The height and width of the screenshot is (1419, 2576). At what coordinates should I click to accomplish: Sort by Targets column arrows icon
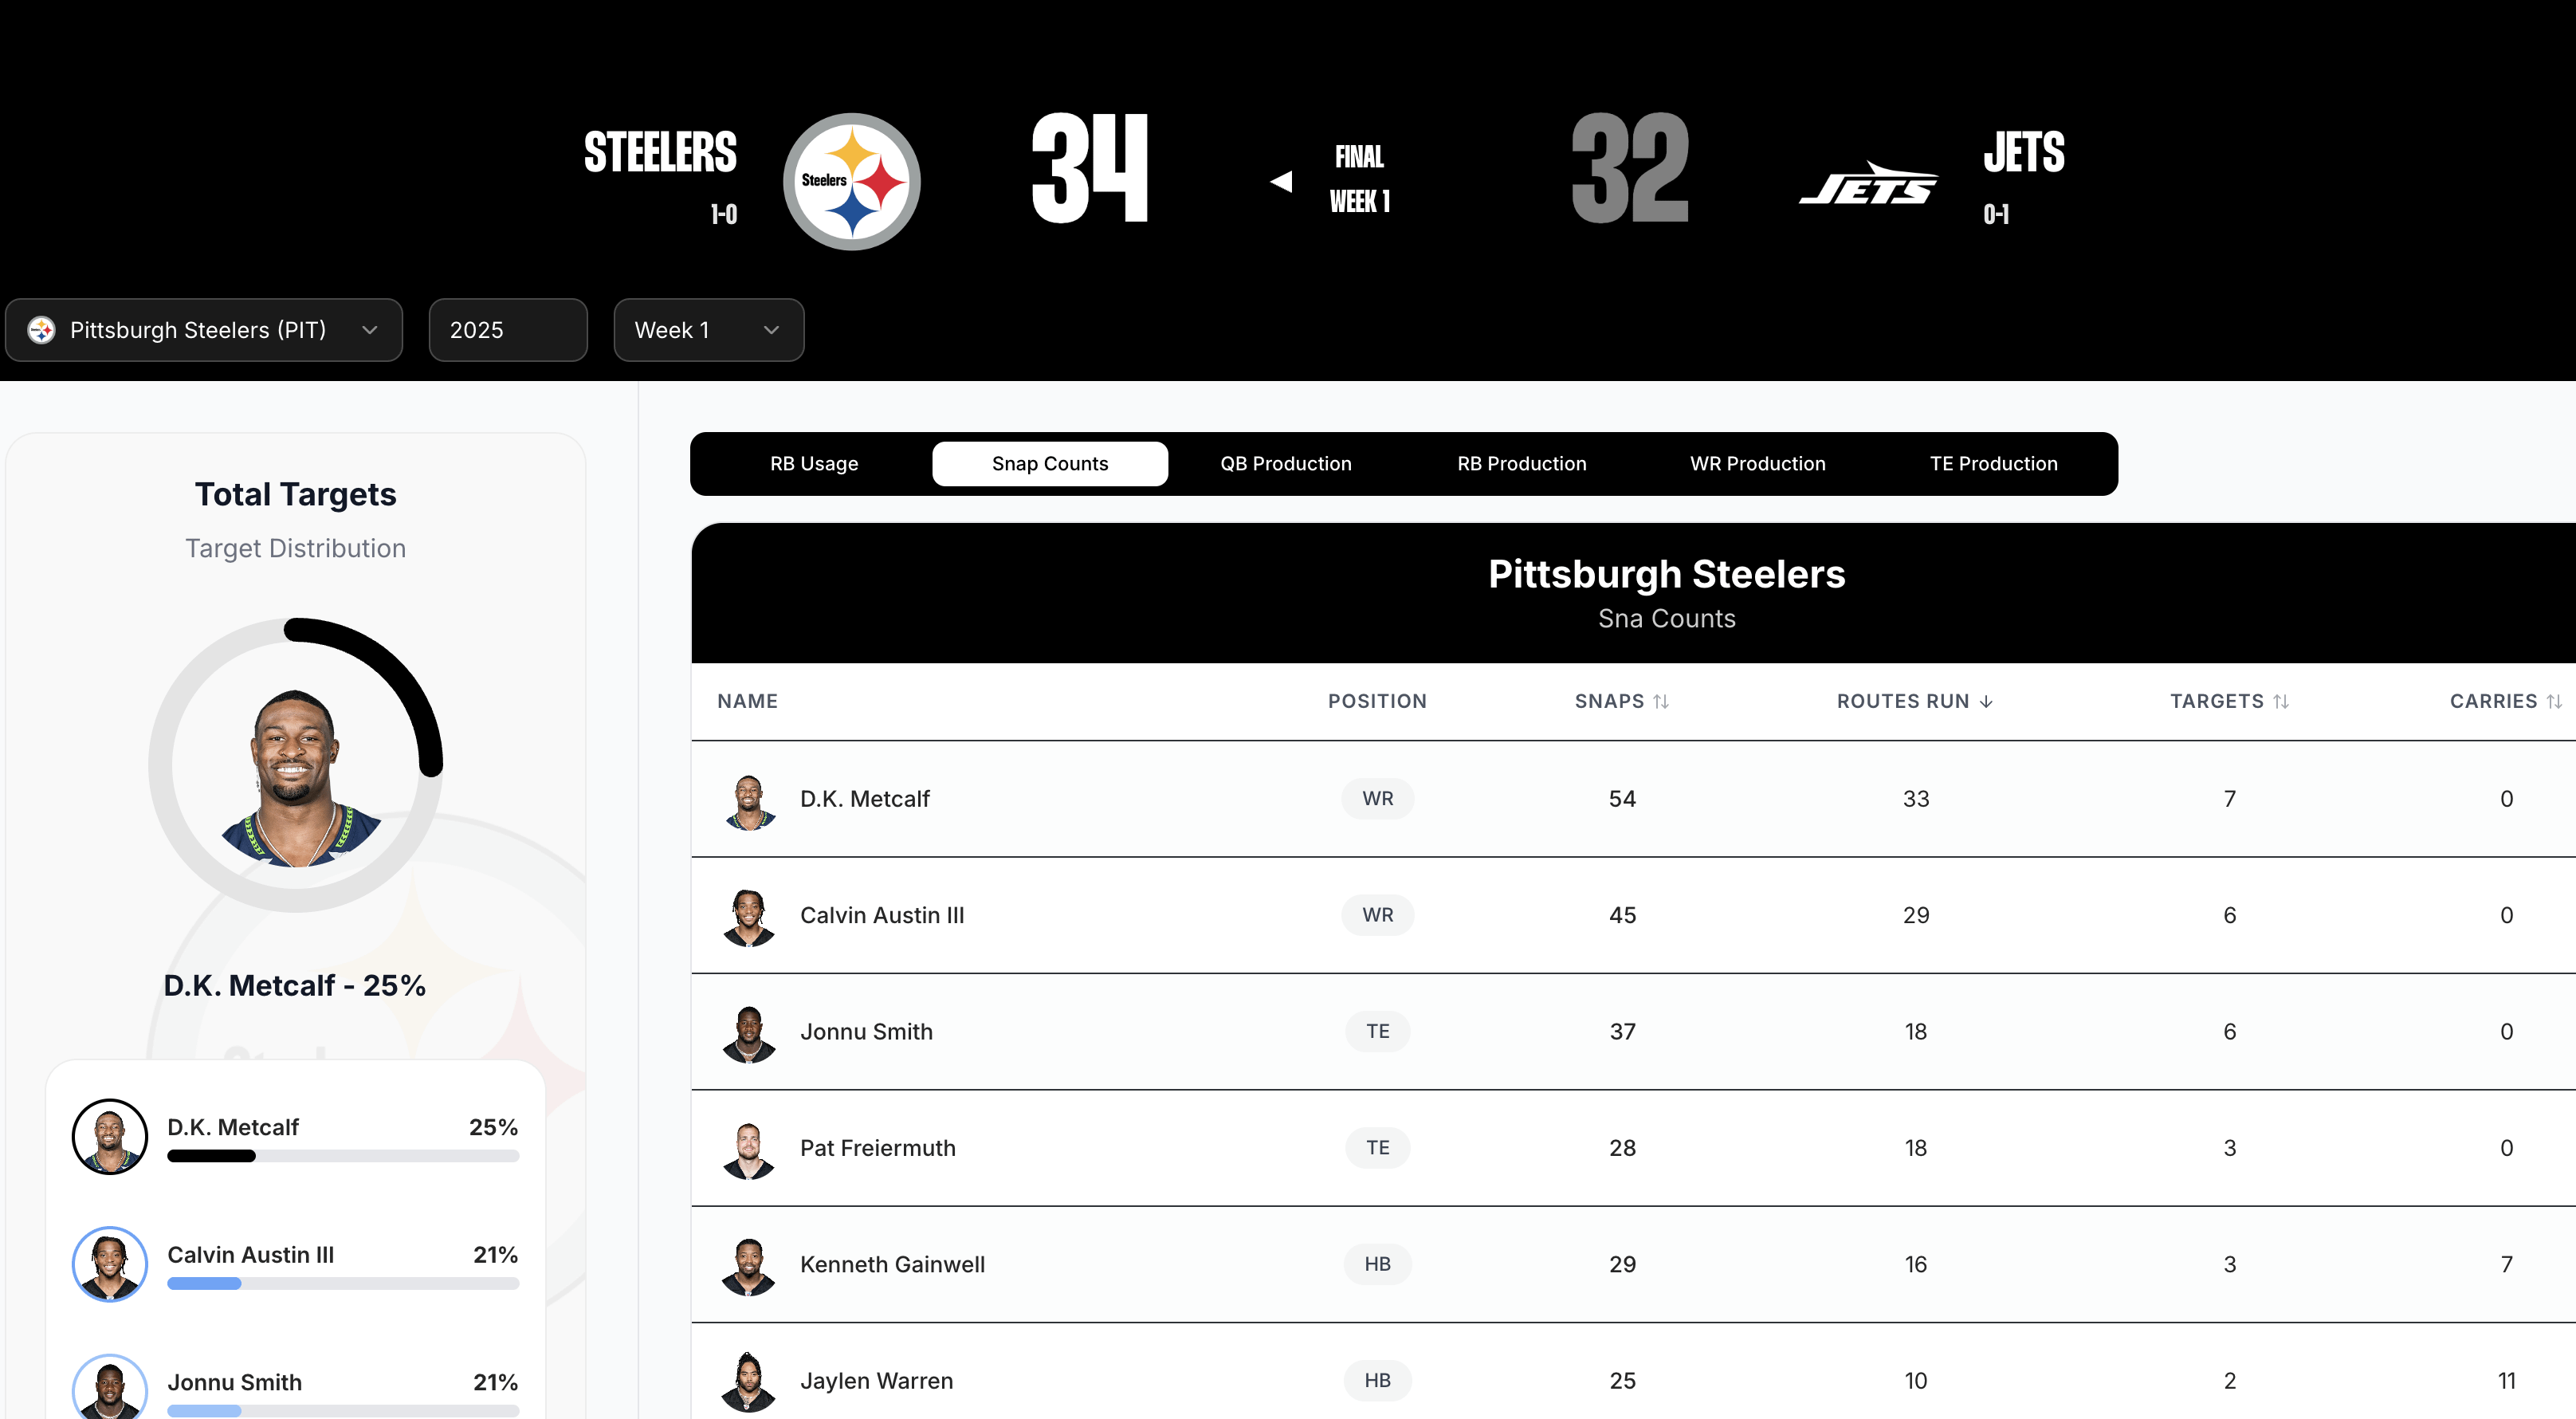(x=2281, y=701)
